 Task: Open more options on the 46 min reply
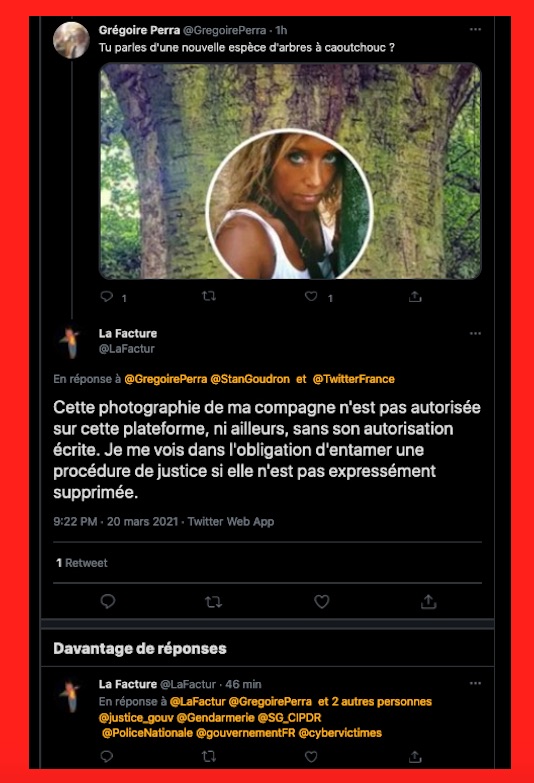(x=475, y=683)
